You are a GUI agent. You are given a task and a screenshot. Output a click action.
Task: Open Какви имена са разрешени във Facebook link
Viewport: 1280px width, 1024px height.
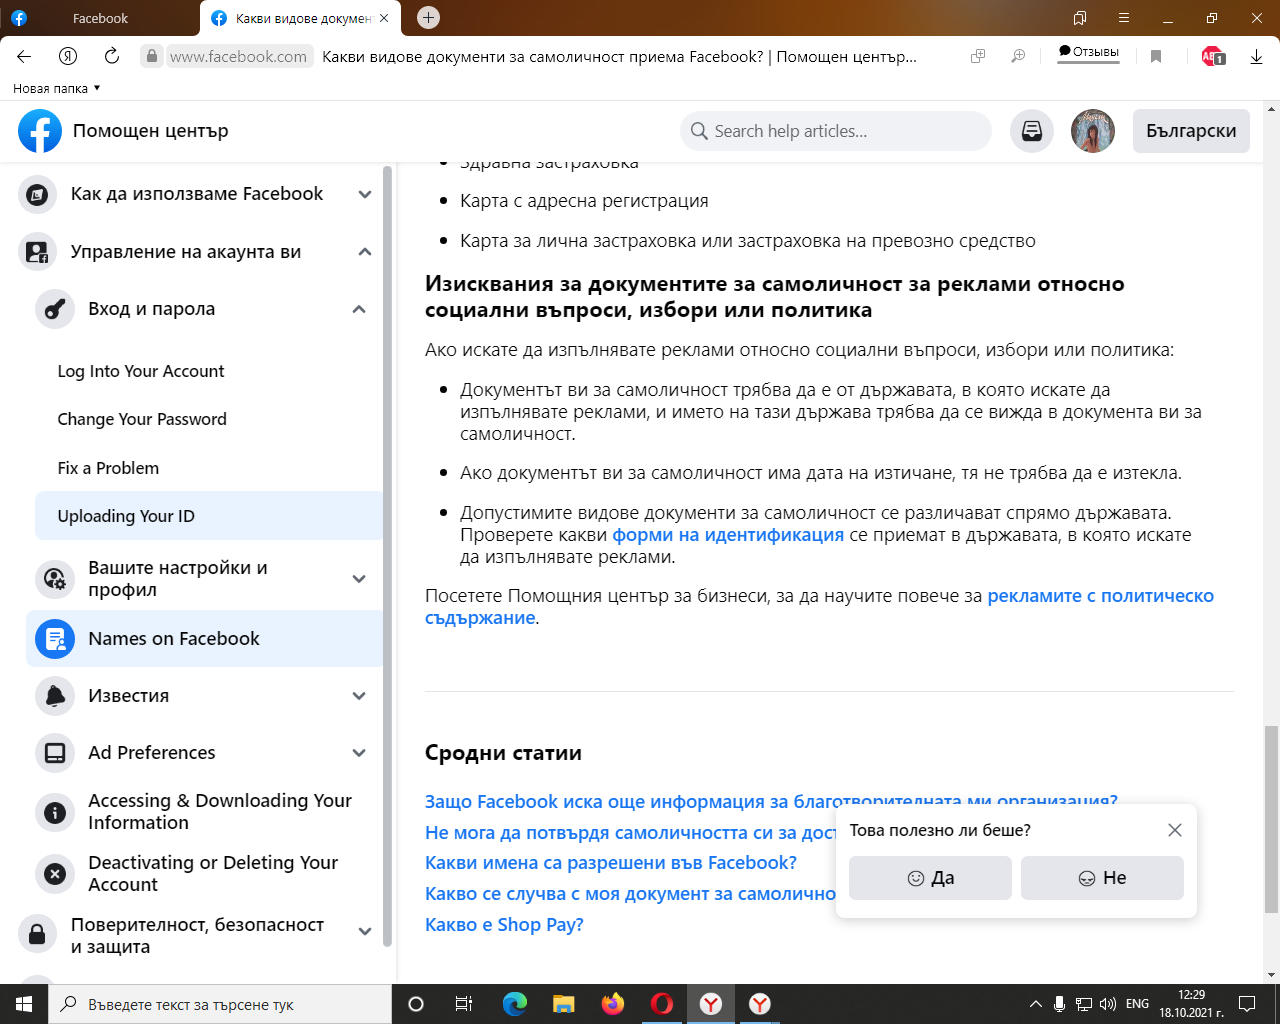(x=611, y=862)
